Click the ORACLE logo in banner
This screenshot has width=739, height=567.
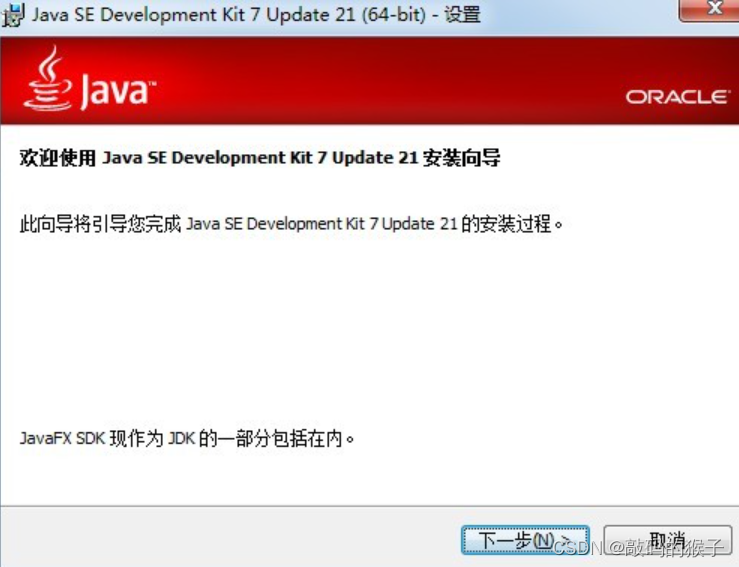pos(677,97)
